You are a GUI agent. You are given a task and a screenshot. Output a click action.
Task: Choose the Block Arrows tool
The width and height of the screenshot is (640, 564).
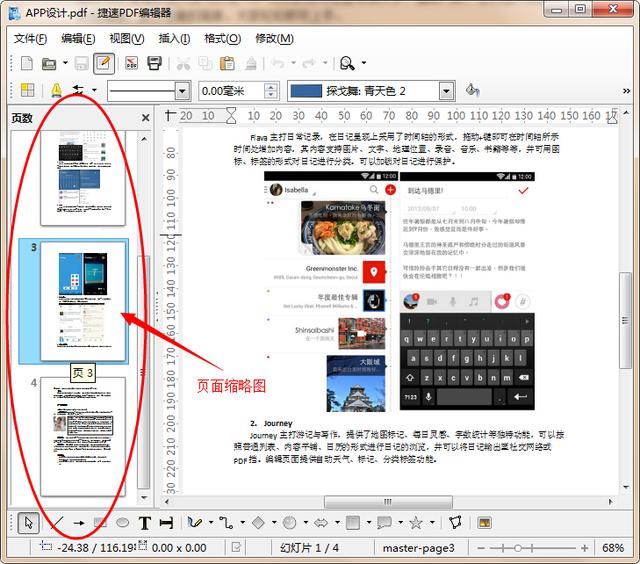[321, 522]
